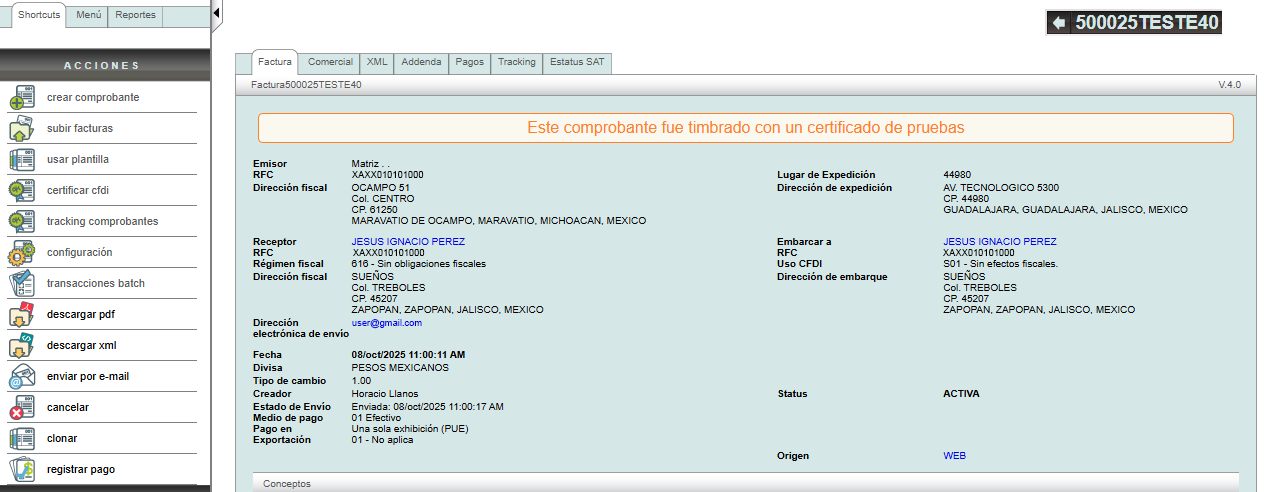Click the Receptor JESUS IGNACIO PEREZ link
The height and width of the screenshot is (492, 1270).
click(x=408, y=242)
